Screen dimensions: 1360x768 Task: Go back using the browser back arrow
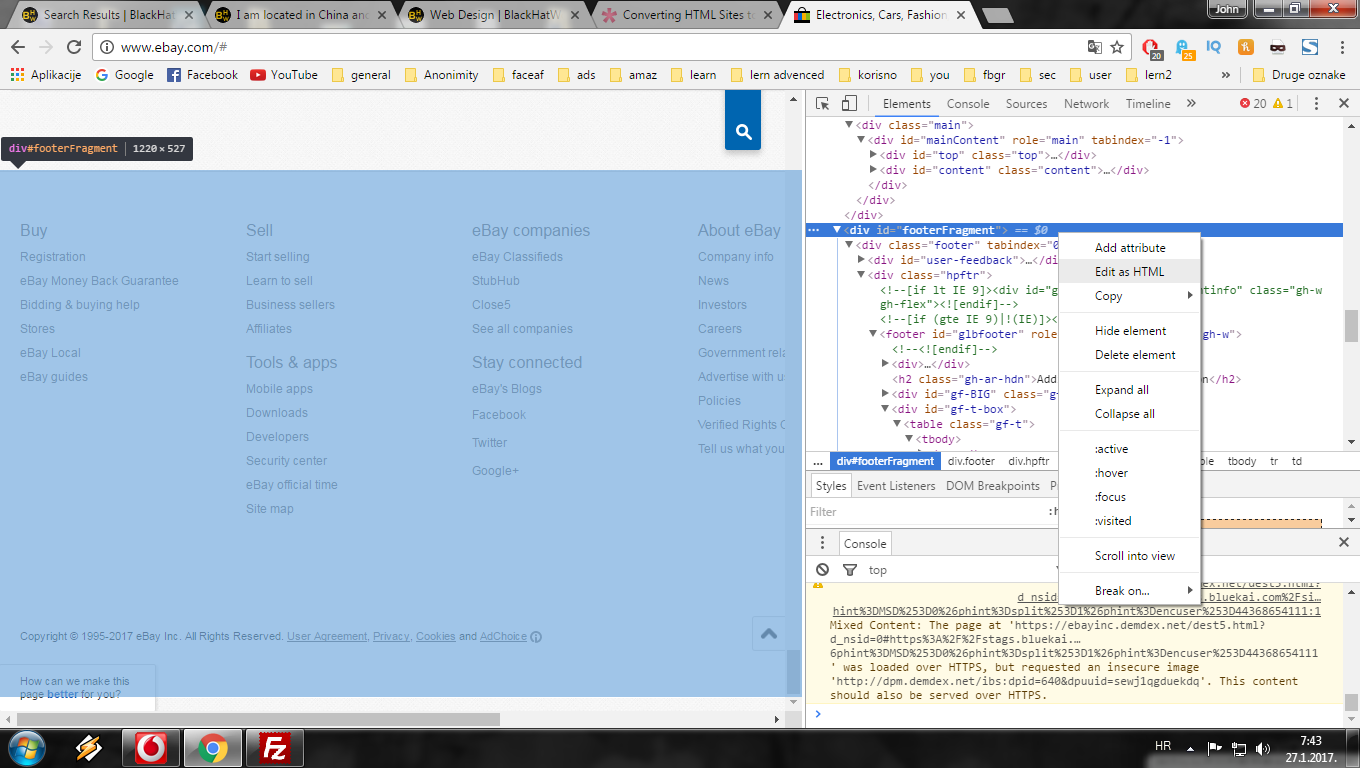pyautogui.click(x=18, y=47)
